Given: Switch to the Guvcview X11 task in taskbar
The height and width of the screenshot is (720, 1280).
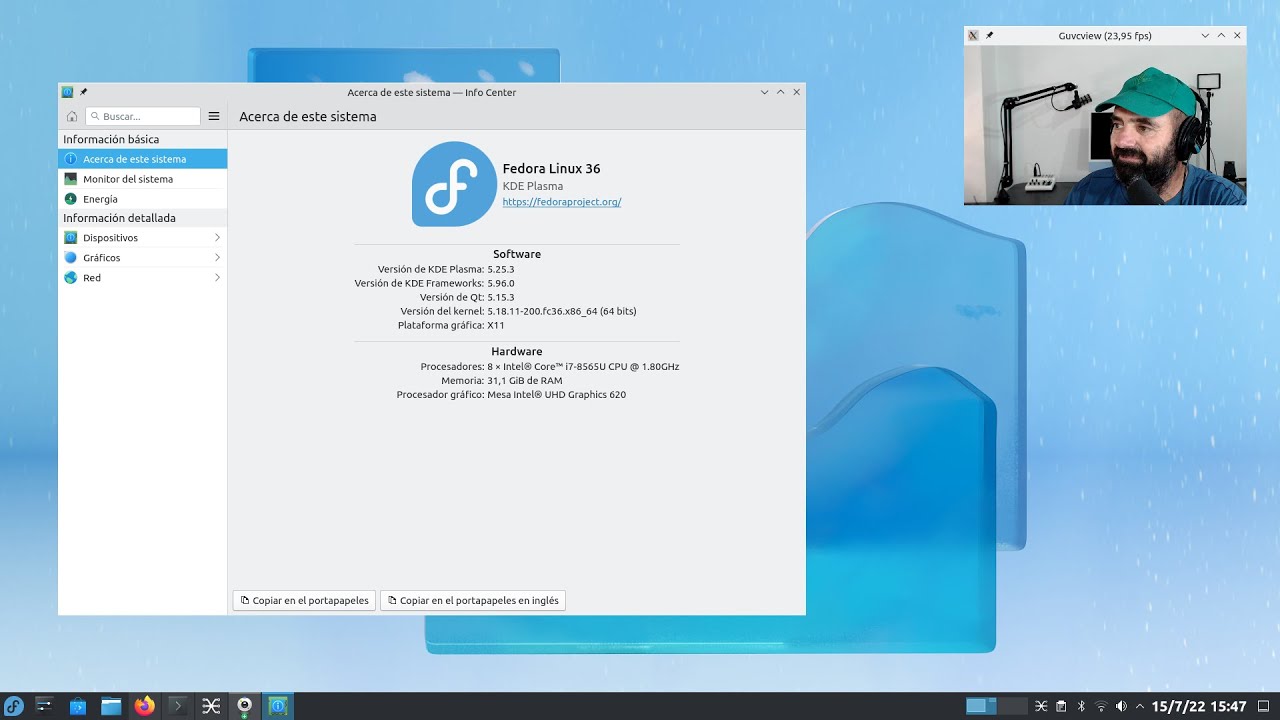Looking at the screenshot, I should click(x=211, y=706).
